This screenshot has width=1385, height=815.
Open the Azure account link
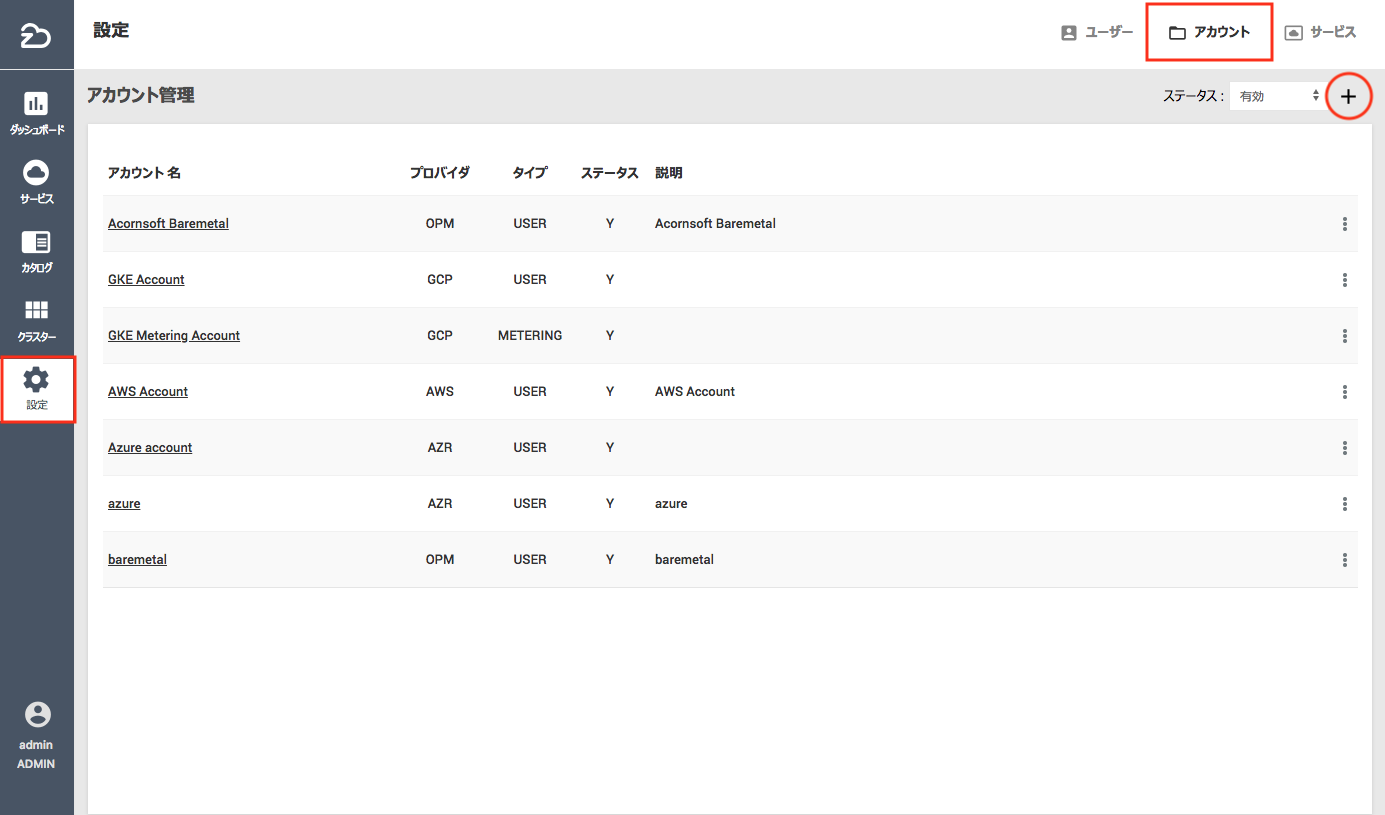point(150,448)
